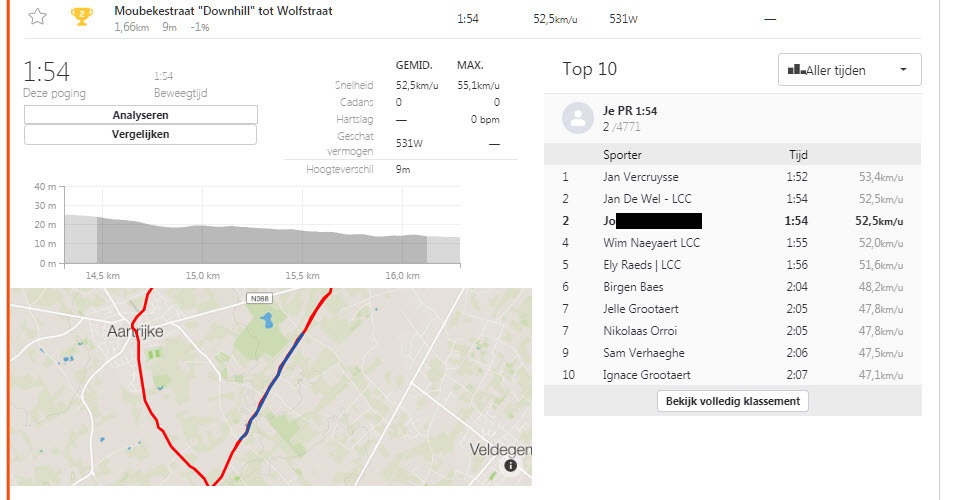Click the map info icon
Screen dimensions: 967x500
tap(511, 466)
